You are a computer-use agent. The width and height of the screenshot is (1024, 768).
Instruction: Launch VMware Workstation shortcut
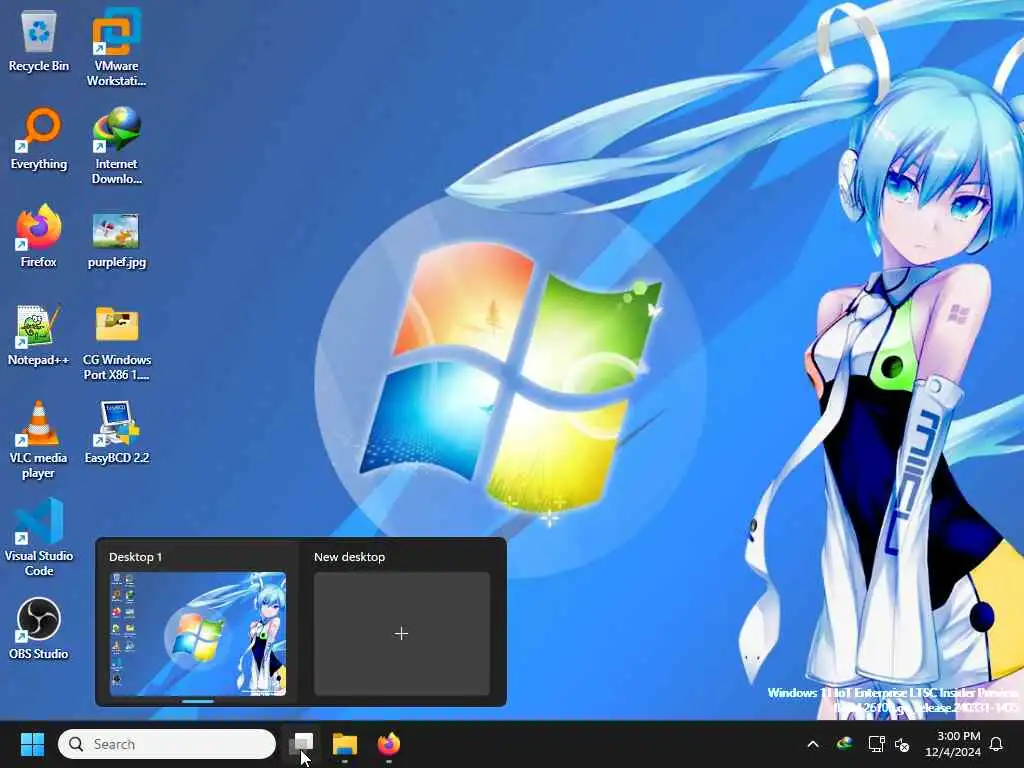tap(116, 47)
